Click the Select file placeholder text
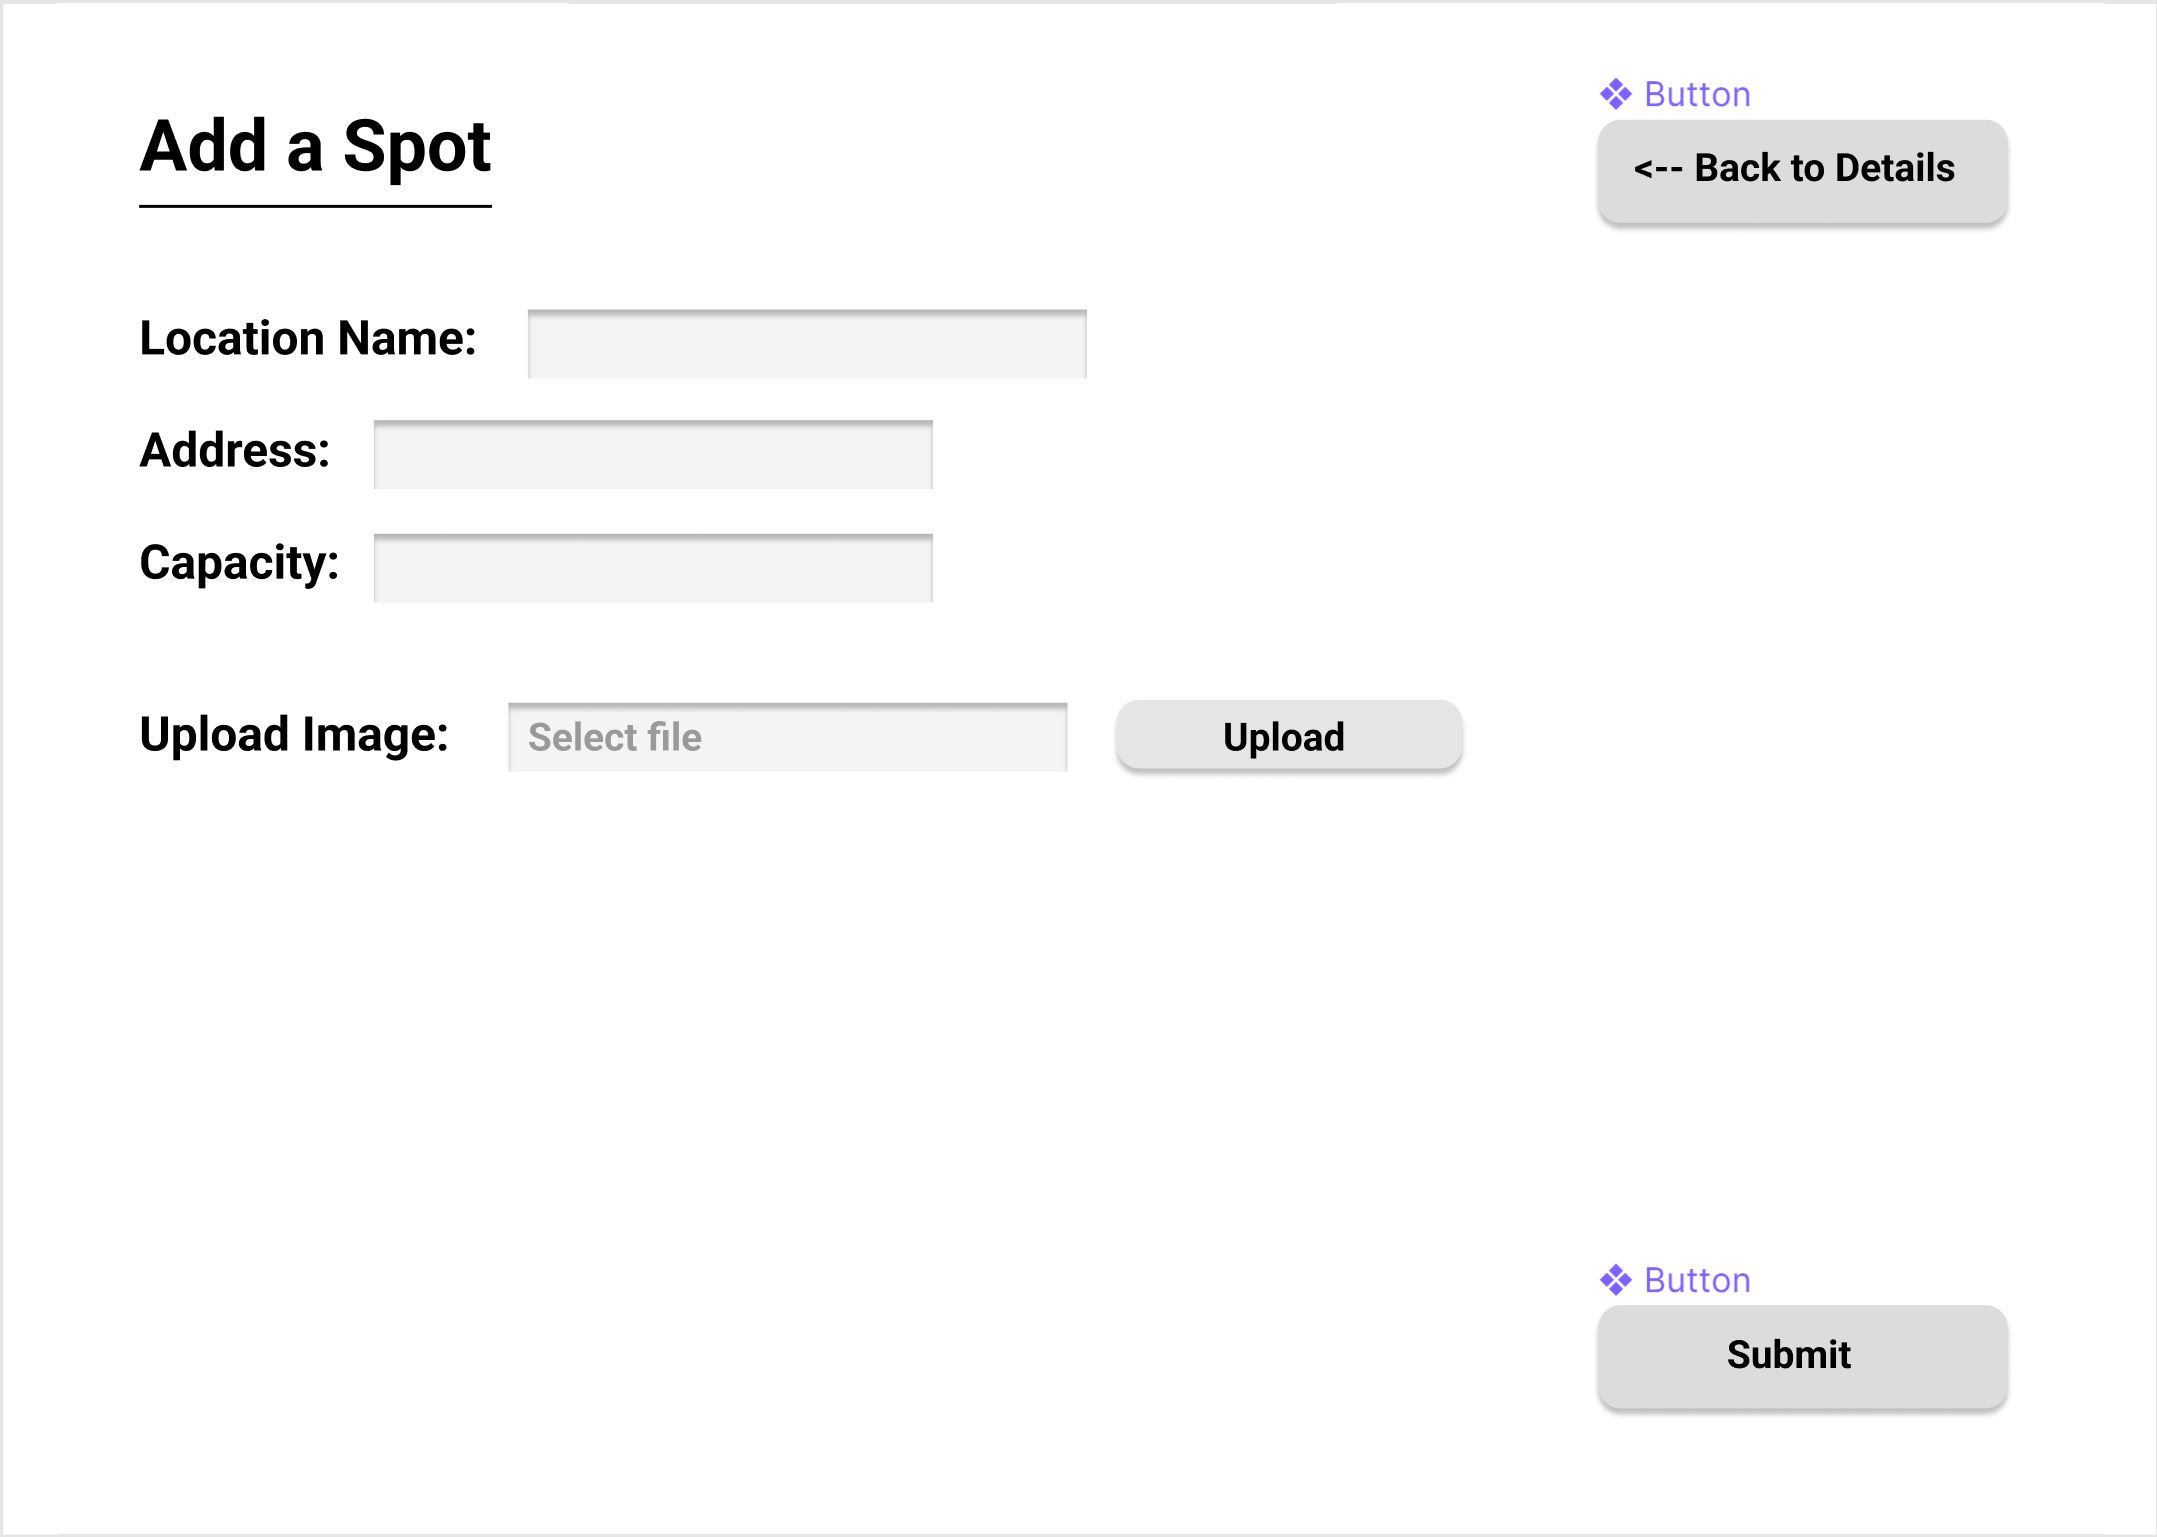 tap(616, 737)
